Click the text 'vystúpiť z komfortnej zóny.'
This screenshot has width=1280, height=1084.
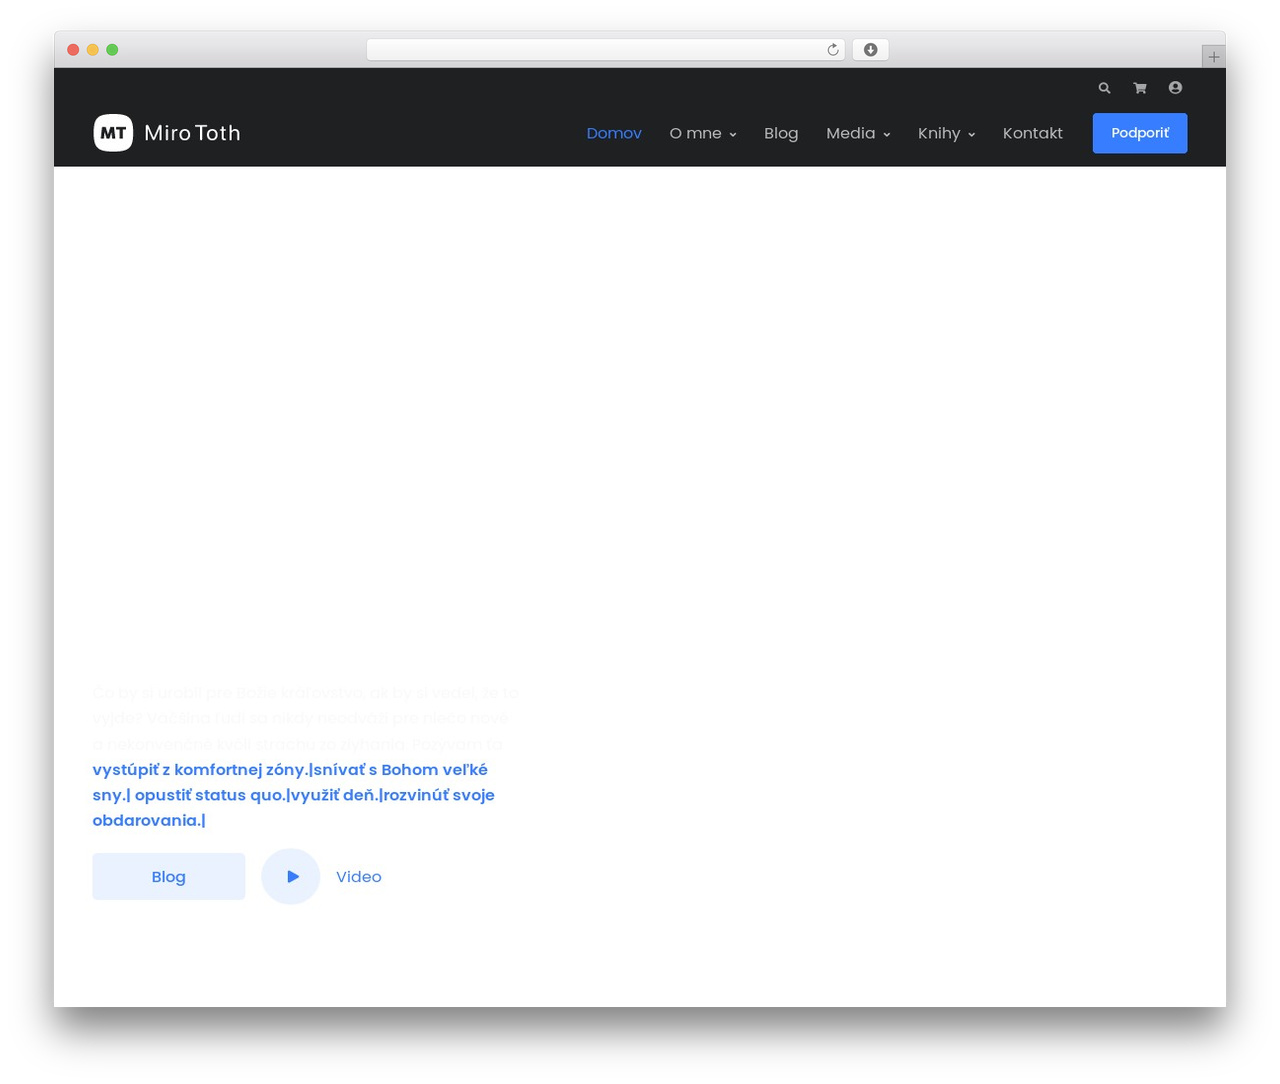point(200,770)
